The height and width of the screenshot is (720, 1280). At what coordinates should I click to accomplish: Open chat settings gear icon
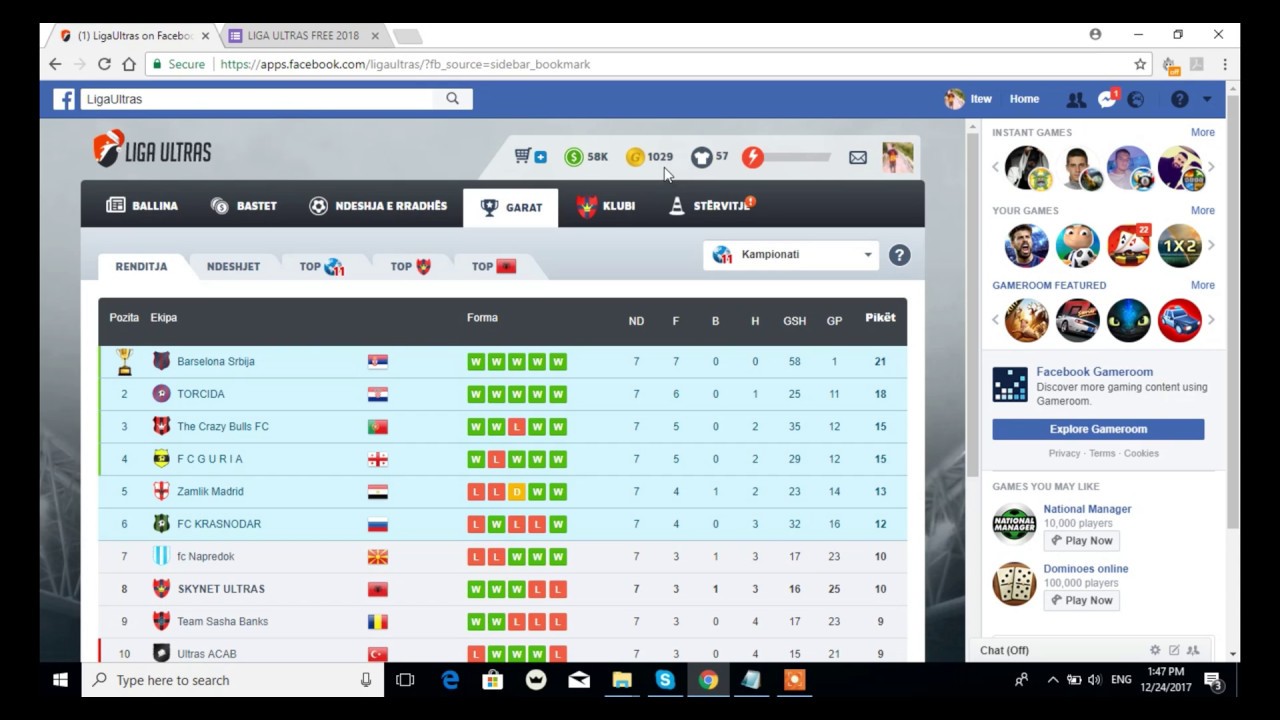(x=1155, y=650)
